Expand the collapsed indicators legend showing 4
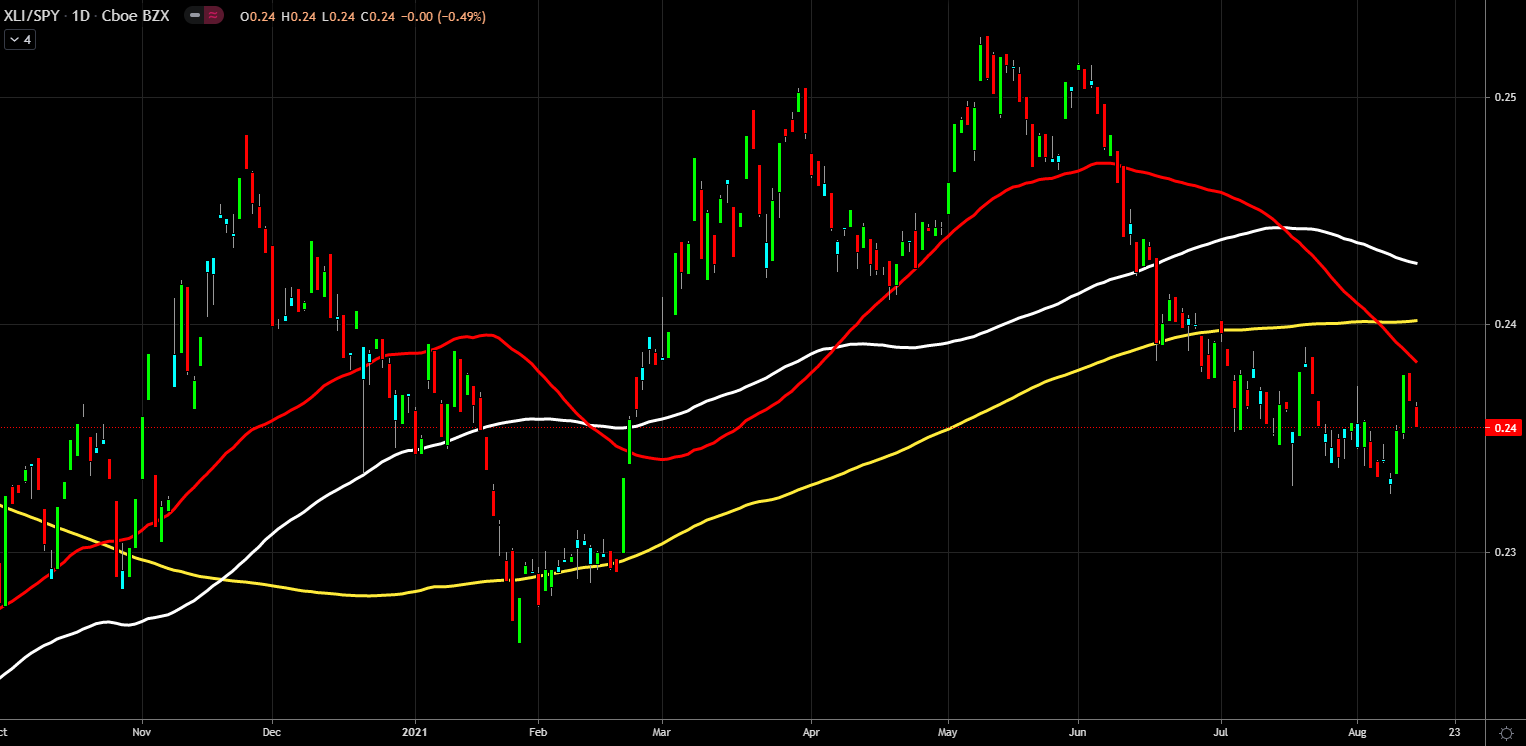The width and height of the screenshot is (1526, 746). 20,40
